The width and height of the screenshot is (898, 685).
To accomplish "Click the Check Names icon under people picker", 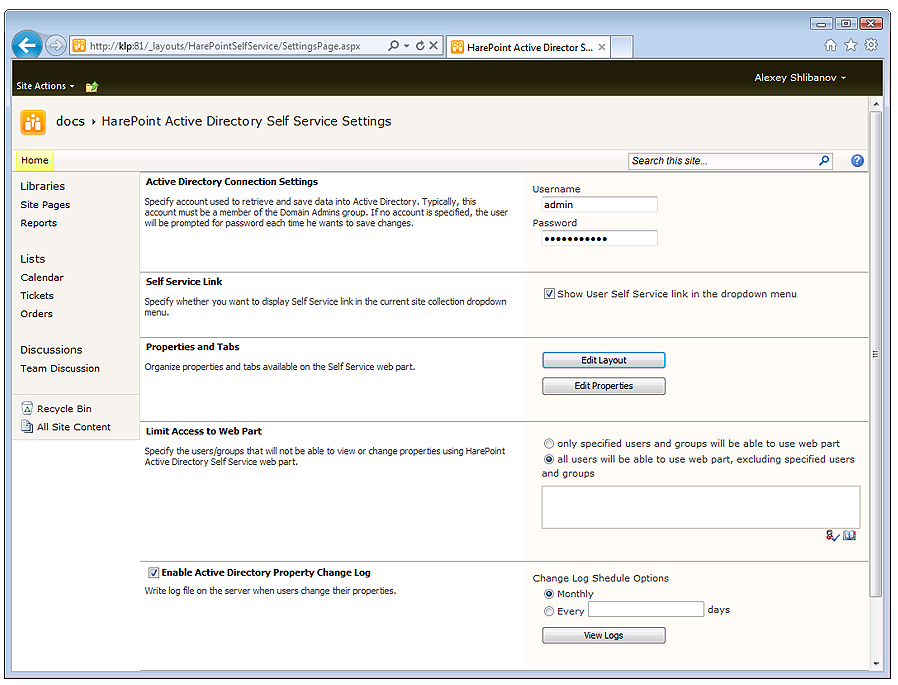I will [x=832, y=536].
